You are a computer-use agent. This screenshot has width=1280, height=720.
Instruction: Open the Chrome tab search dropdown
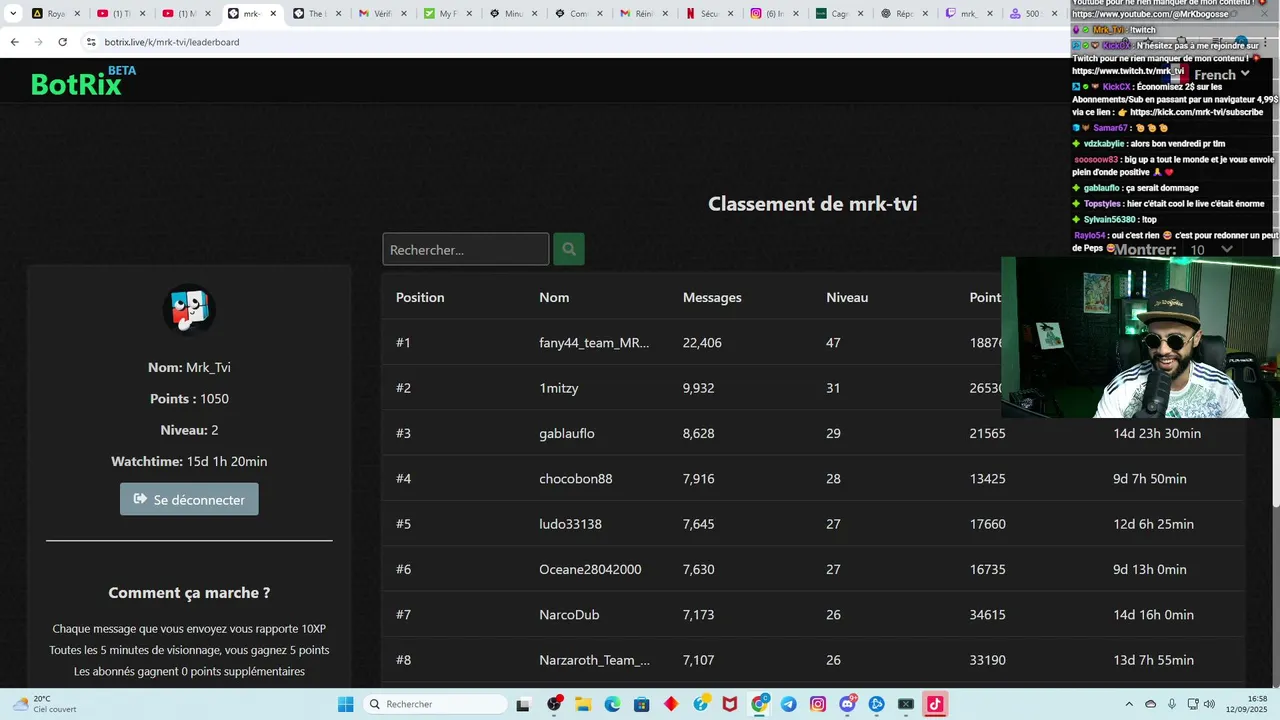click(13, 14)
